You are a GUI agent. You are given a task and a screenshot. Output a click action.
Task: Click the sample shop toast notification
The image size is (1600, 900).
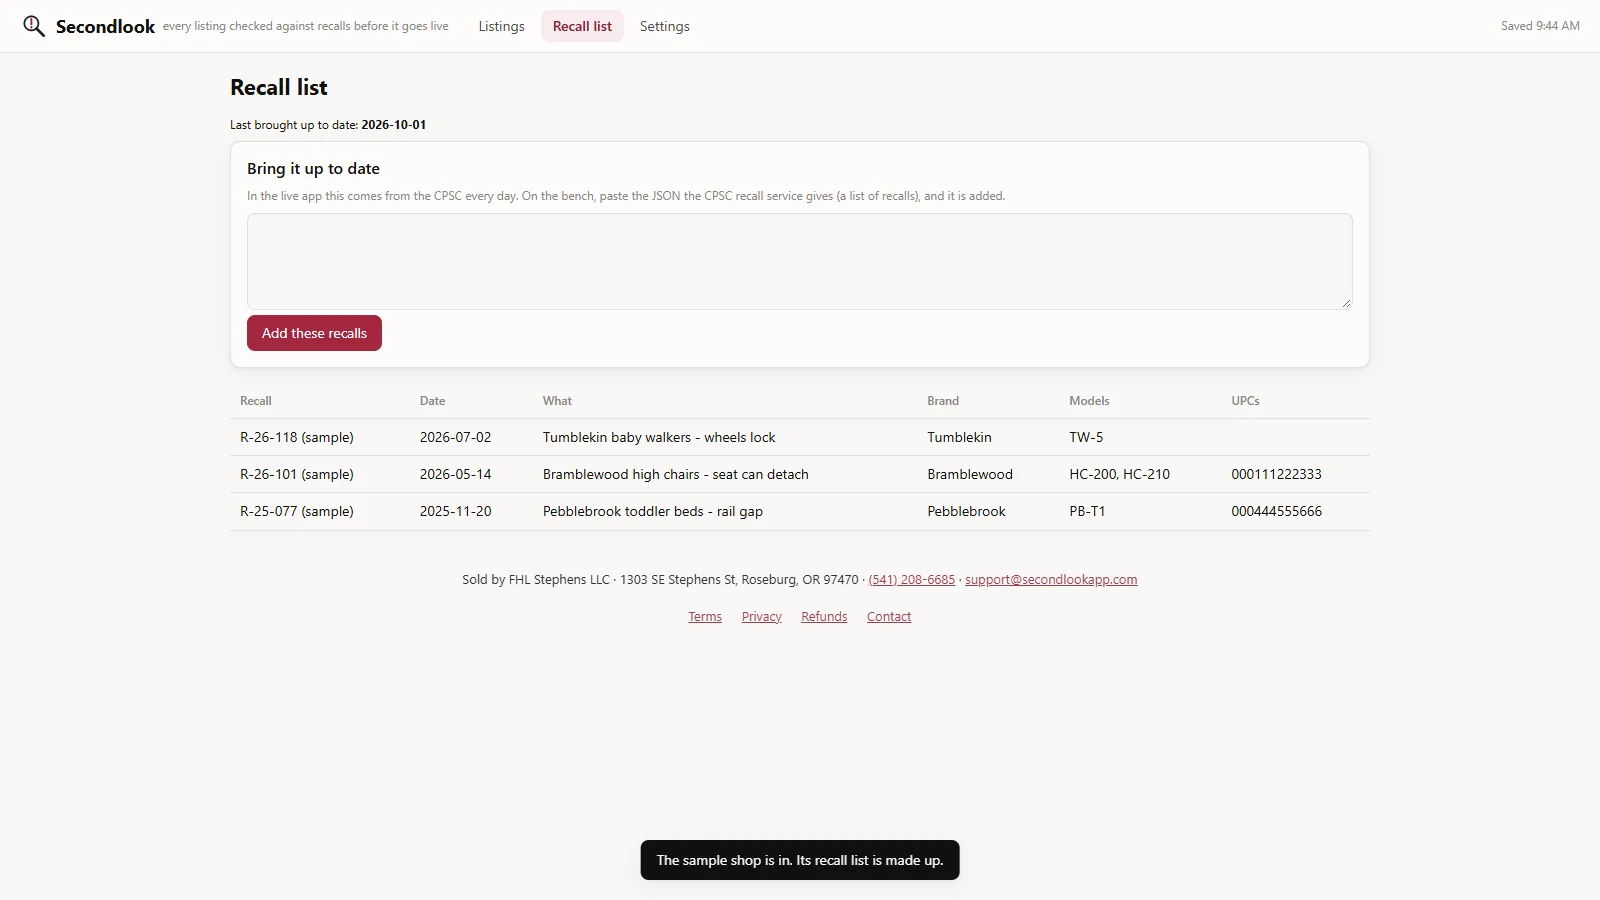coord(800,860)
